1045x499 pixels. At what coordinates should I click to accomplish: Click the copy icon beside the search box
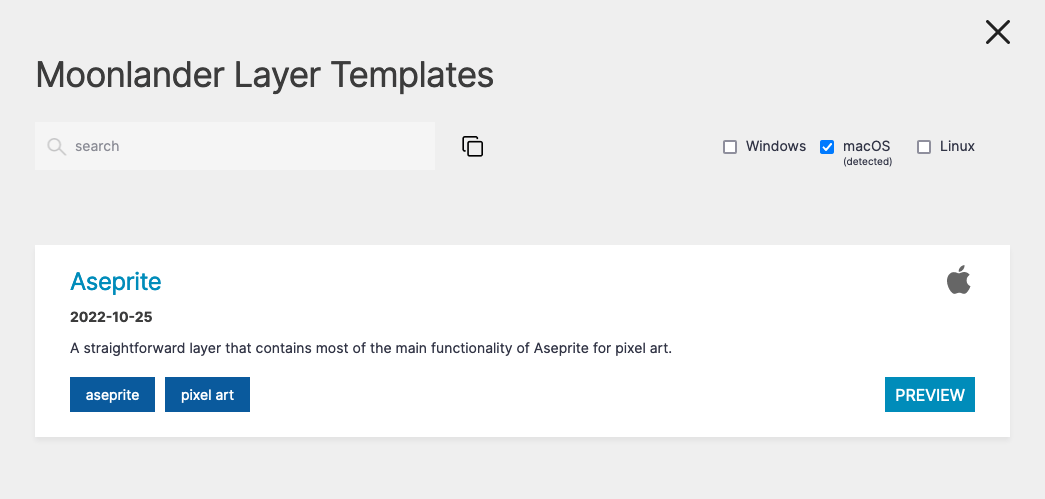click(473, 146)
